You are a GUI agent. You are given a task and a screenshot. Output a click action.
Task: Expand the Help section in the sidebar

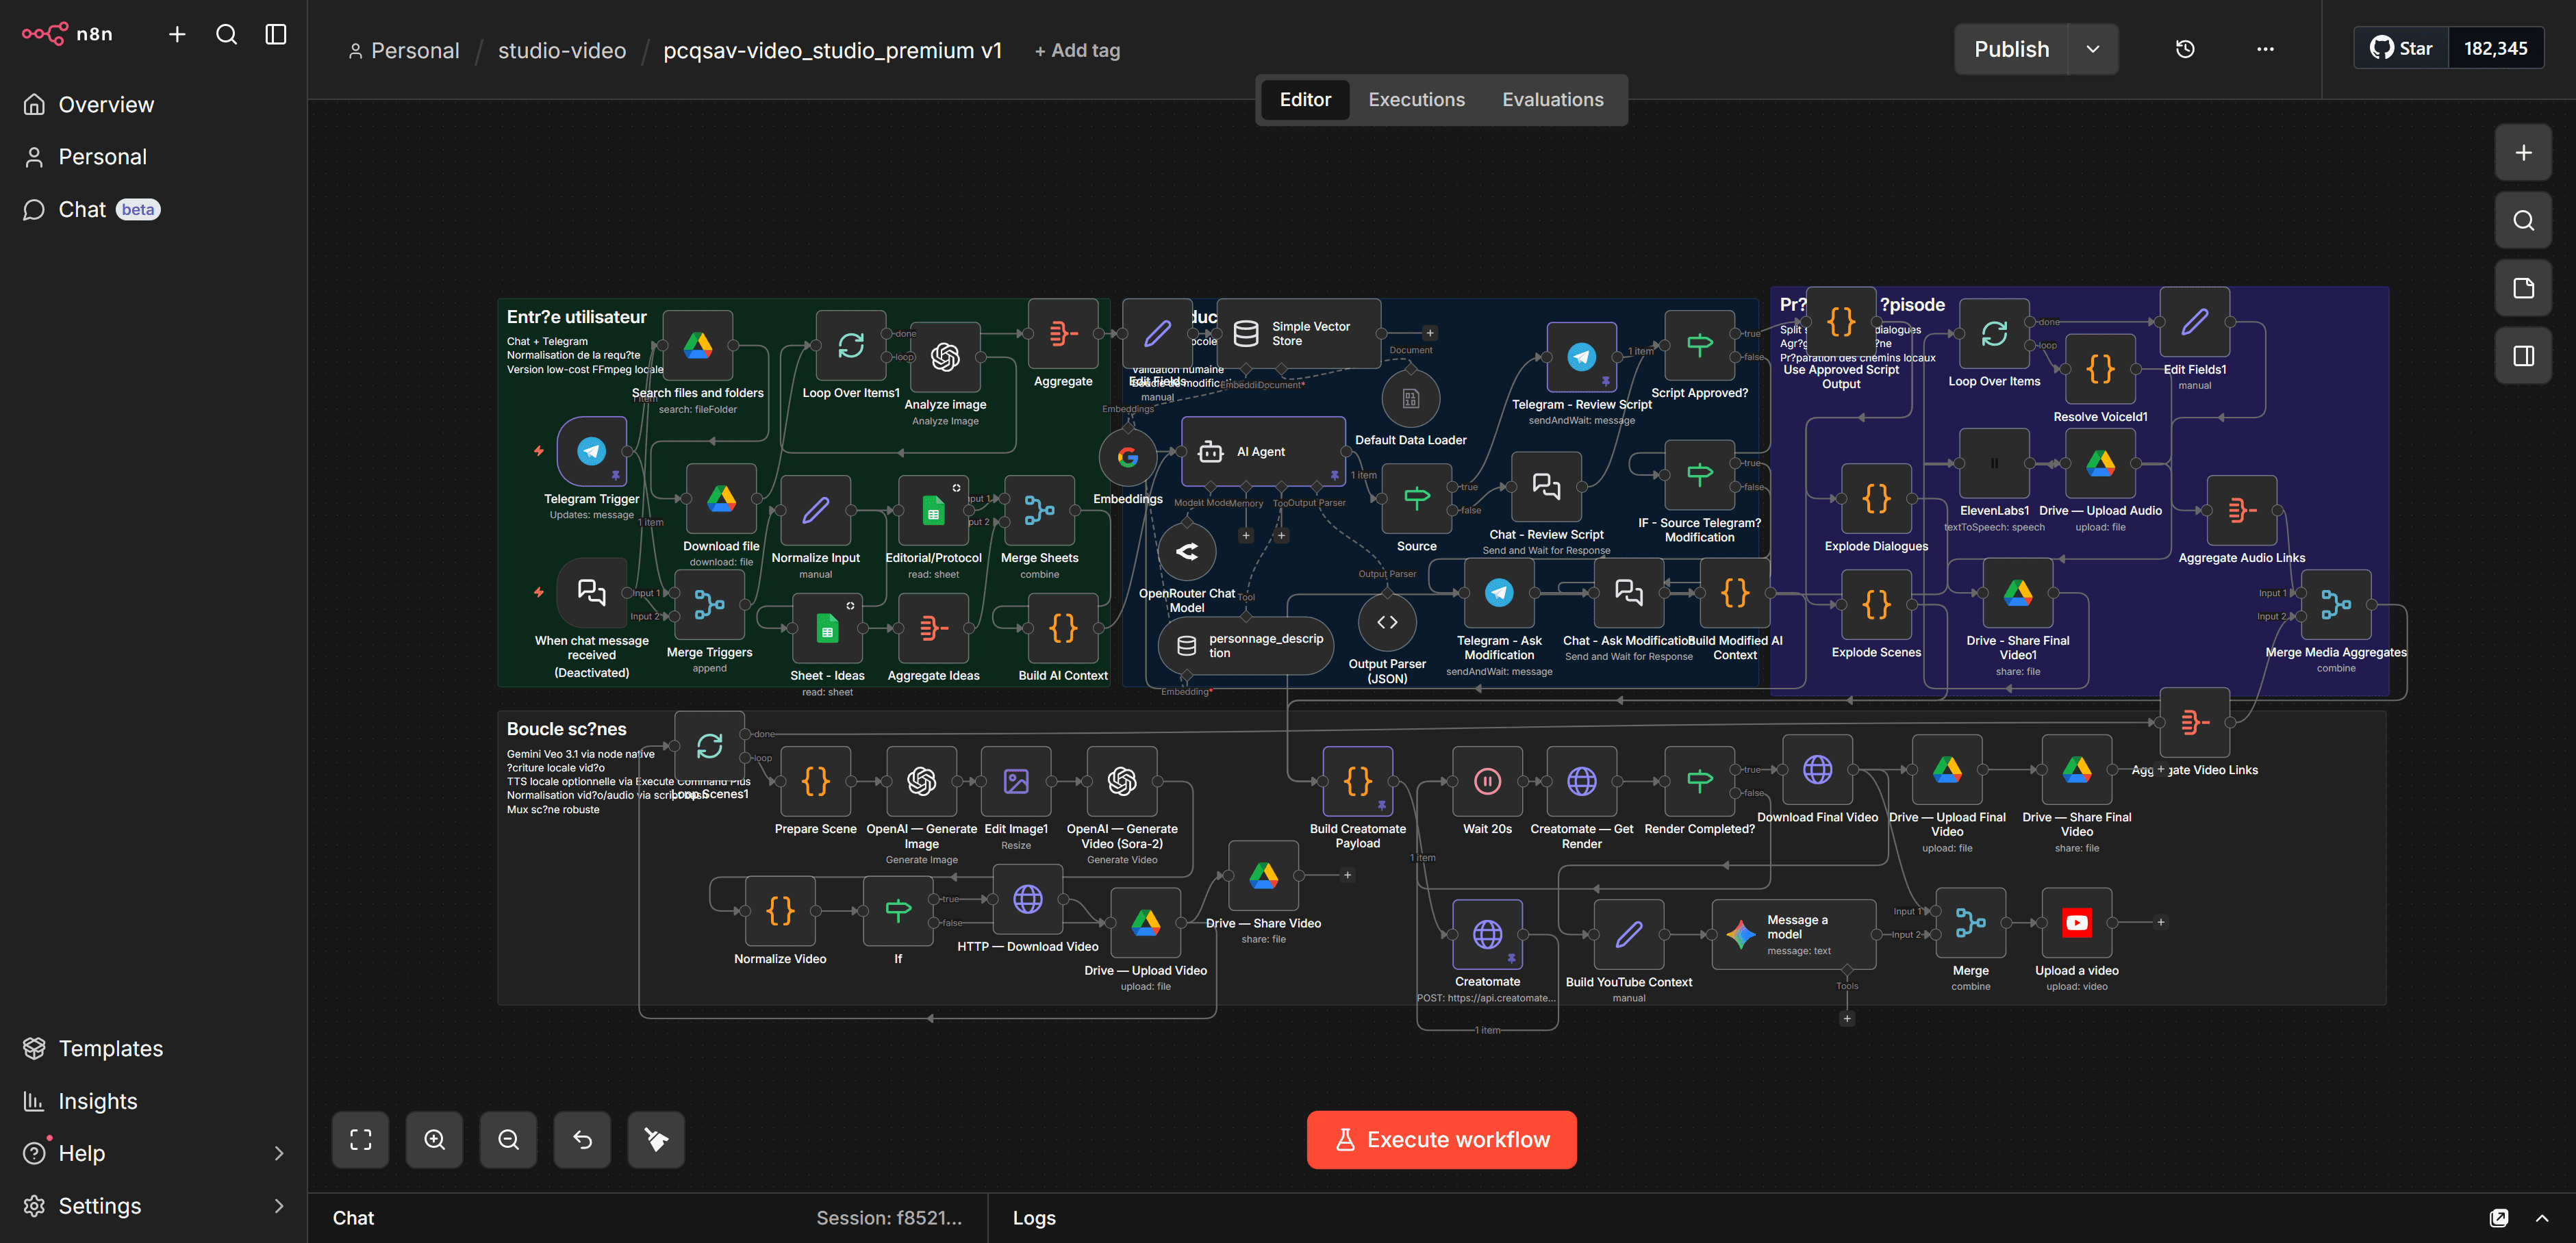click(280, 1153)
